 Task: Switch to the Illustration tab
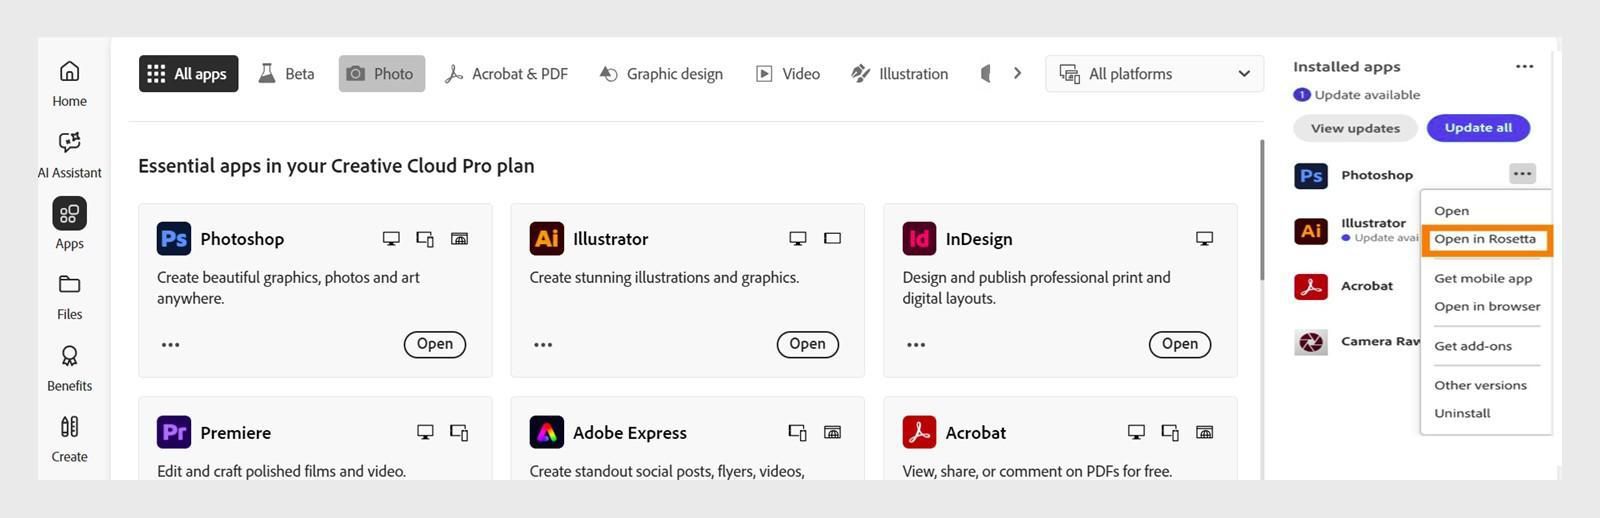tap(899, 74)
